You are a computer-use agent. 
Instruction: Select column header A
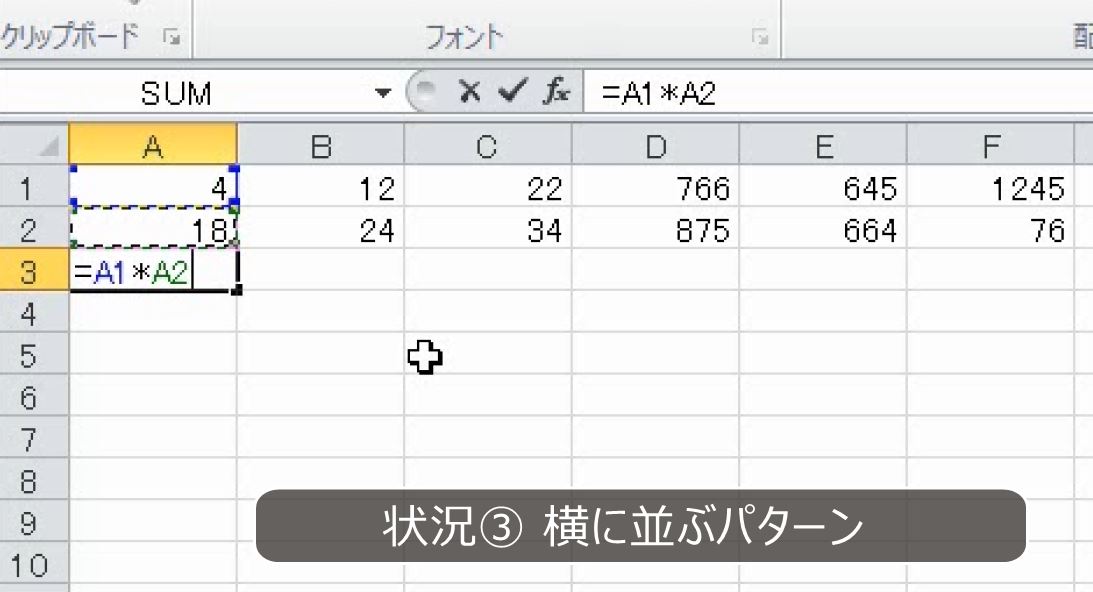pos(152,146)
